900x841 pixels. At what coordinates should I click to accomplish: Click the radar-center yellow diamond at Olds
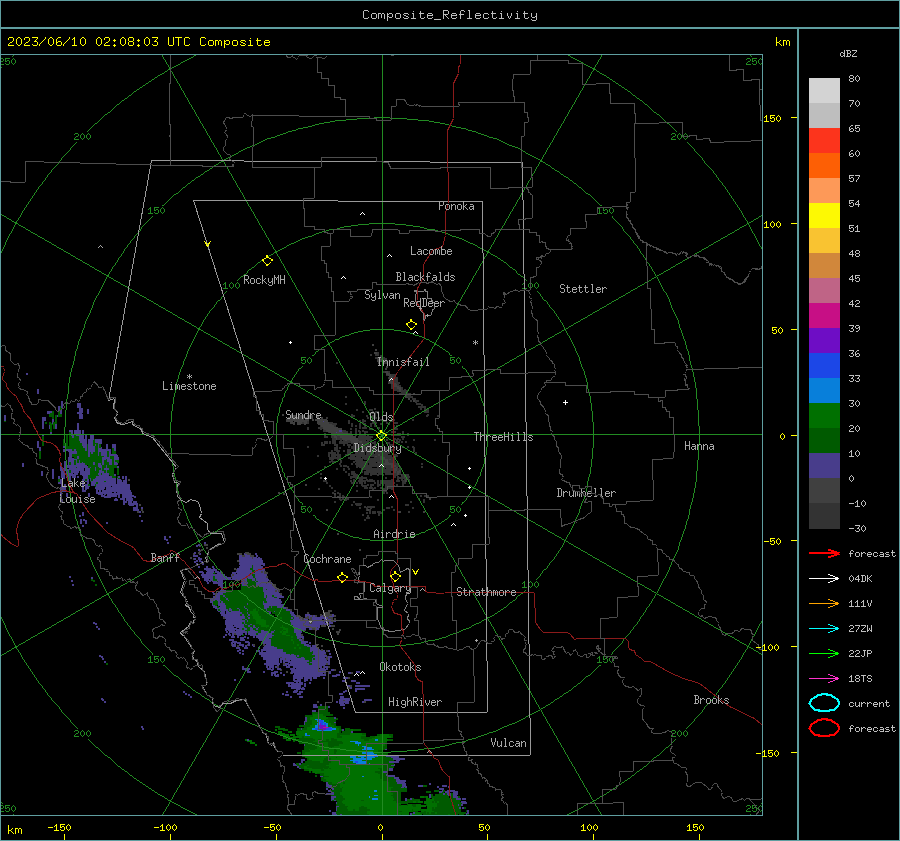[x=381, y=436]
